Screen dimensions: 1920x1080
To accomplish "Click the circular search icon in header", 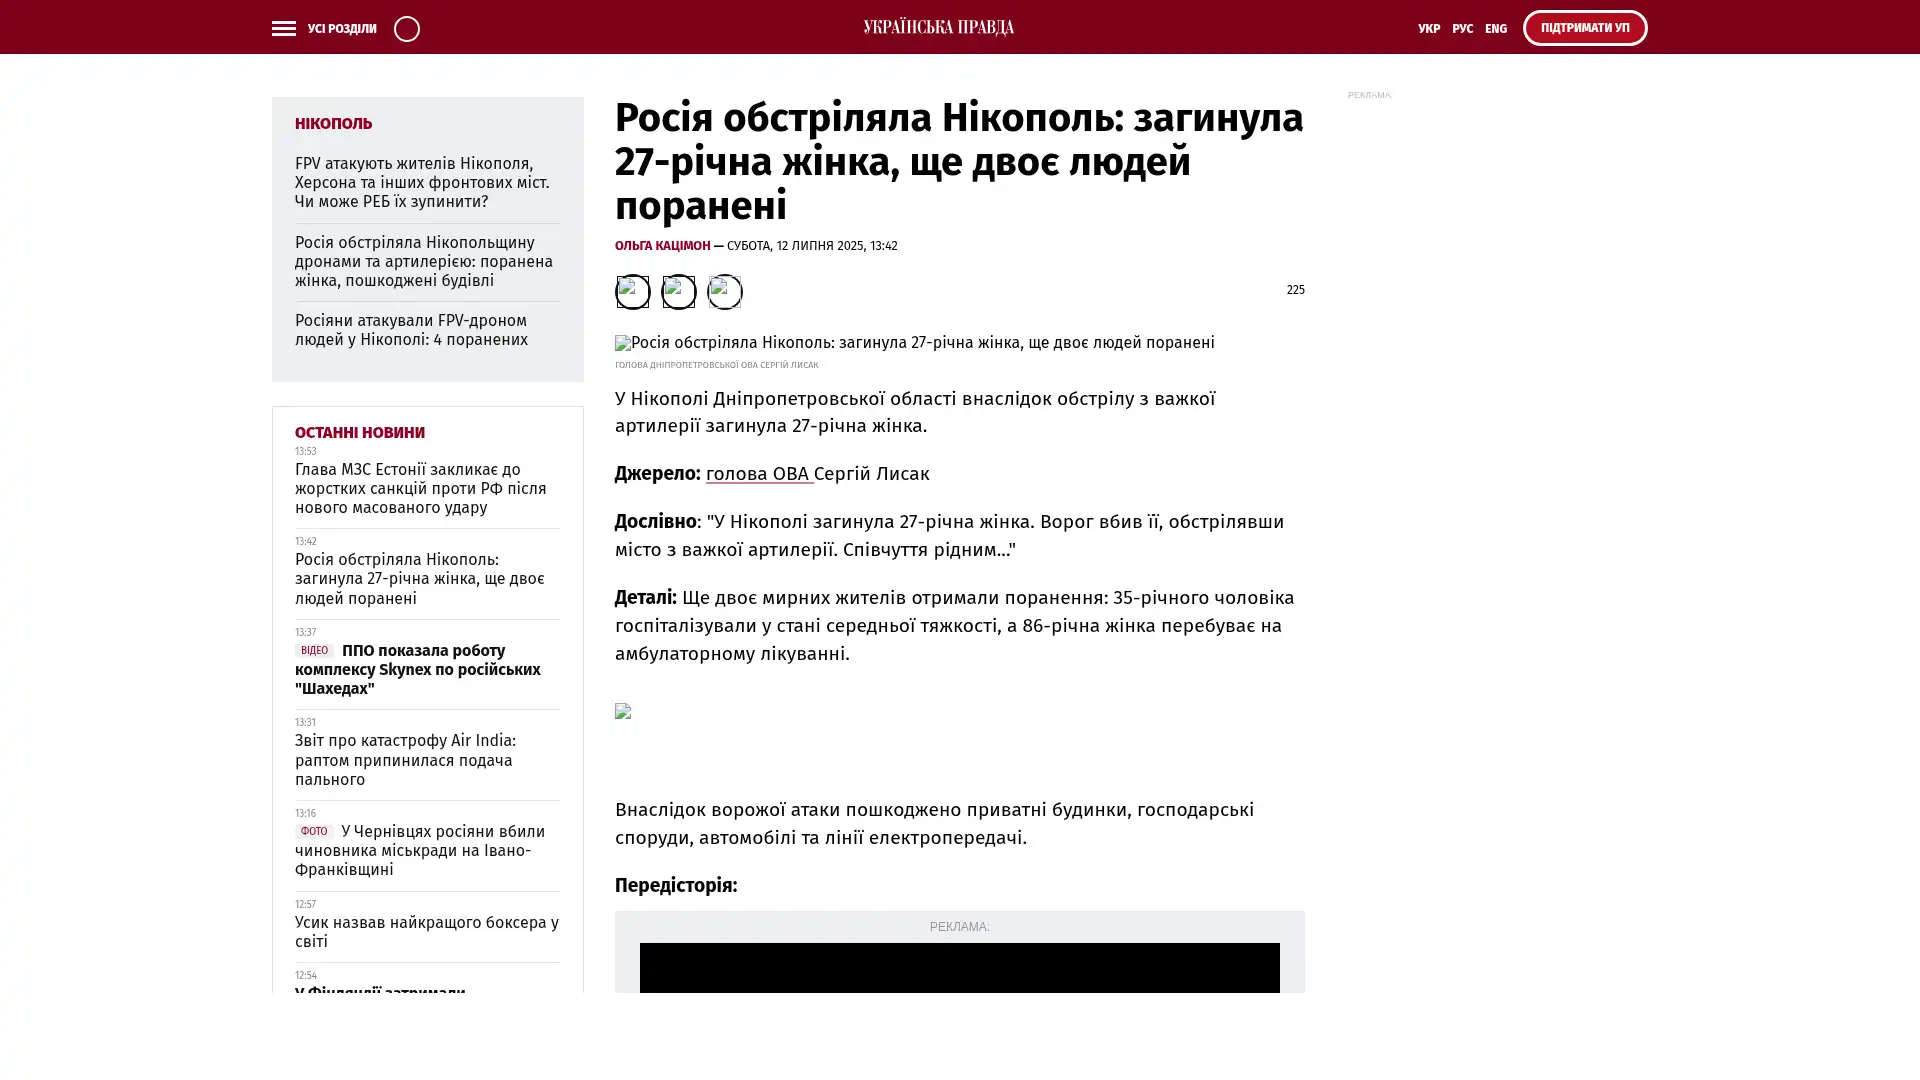I will (406, 29).
